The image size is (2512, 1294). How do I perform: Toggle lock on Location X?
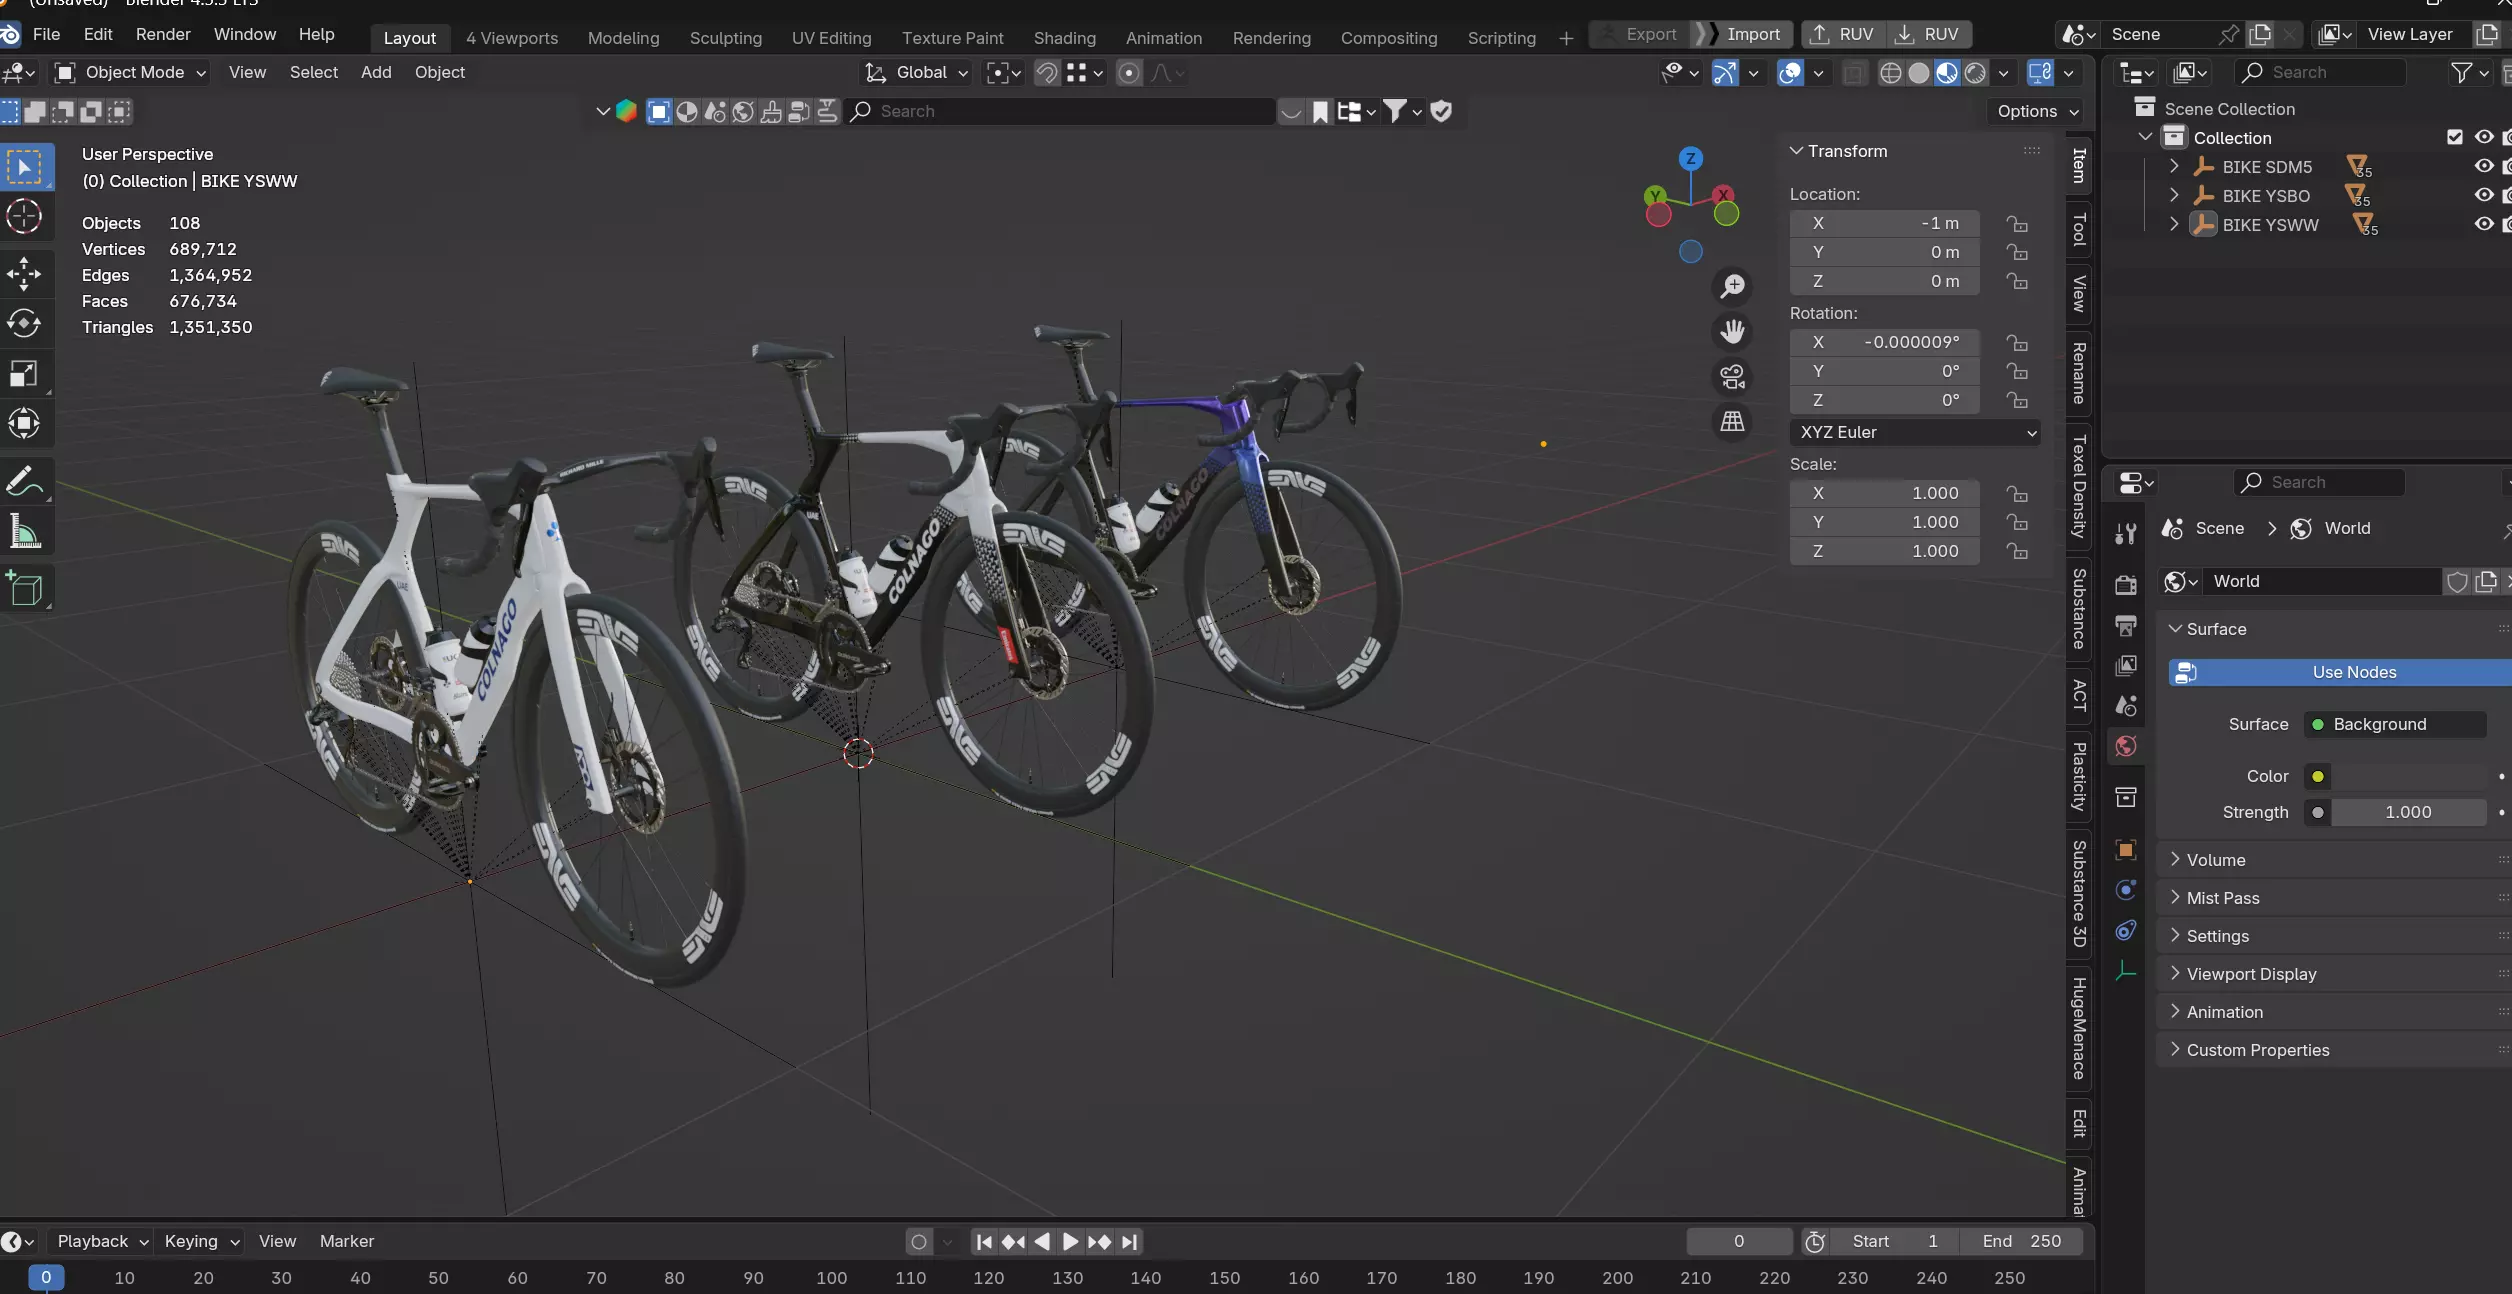pos(2017,223)
